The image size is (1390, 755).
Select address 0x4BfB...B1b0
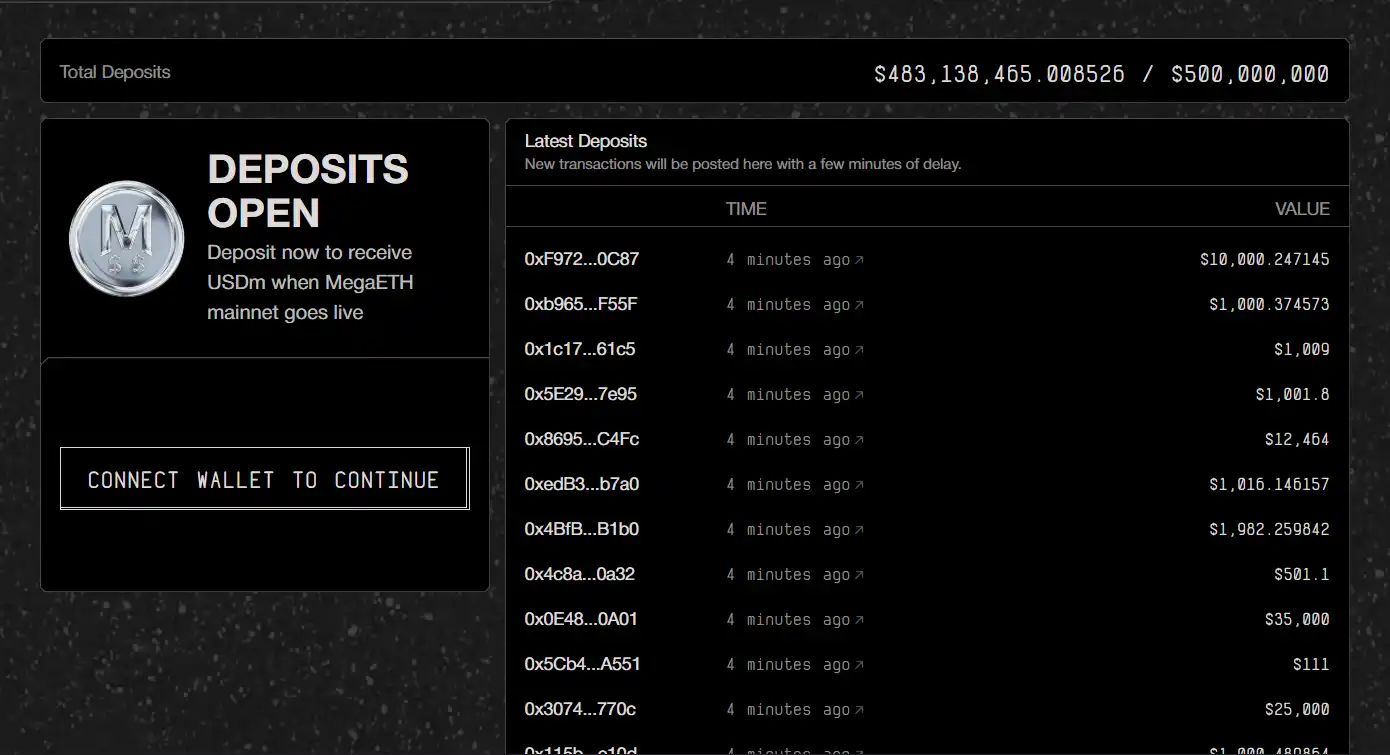582,529
